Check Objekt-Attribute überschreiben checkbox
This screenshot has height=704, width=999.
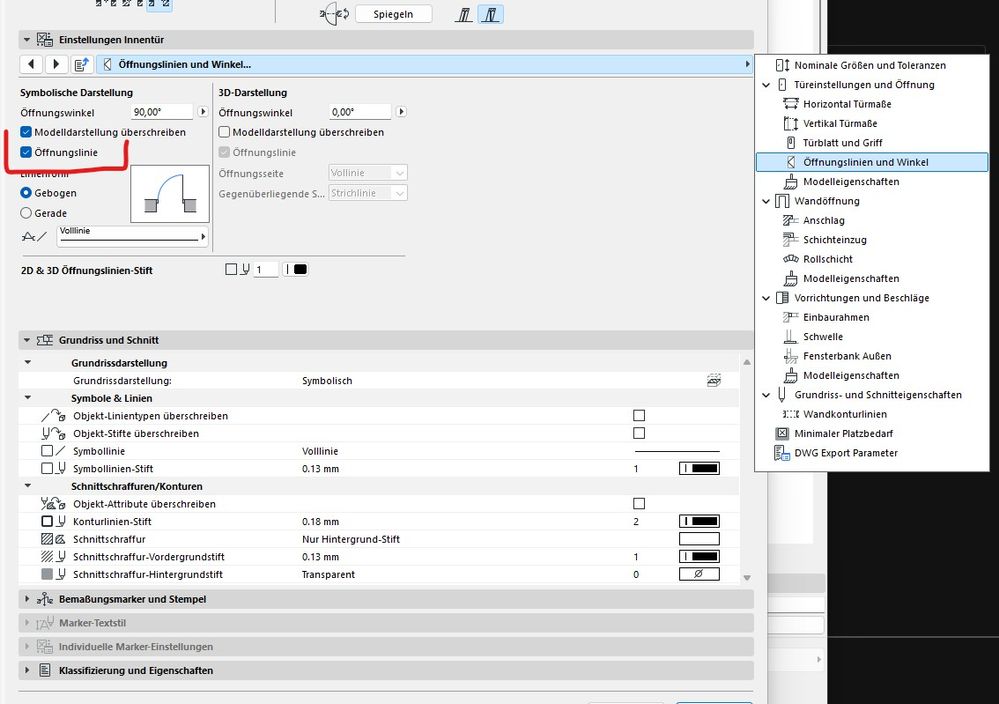click(x=639, y=503)
